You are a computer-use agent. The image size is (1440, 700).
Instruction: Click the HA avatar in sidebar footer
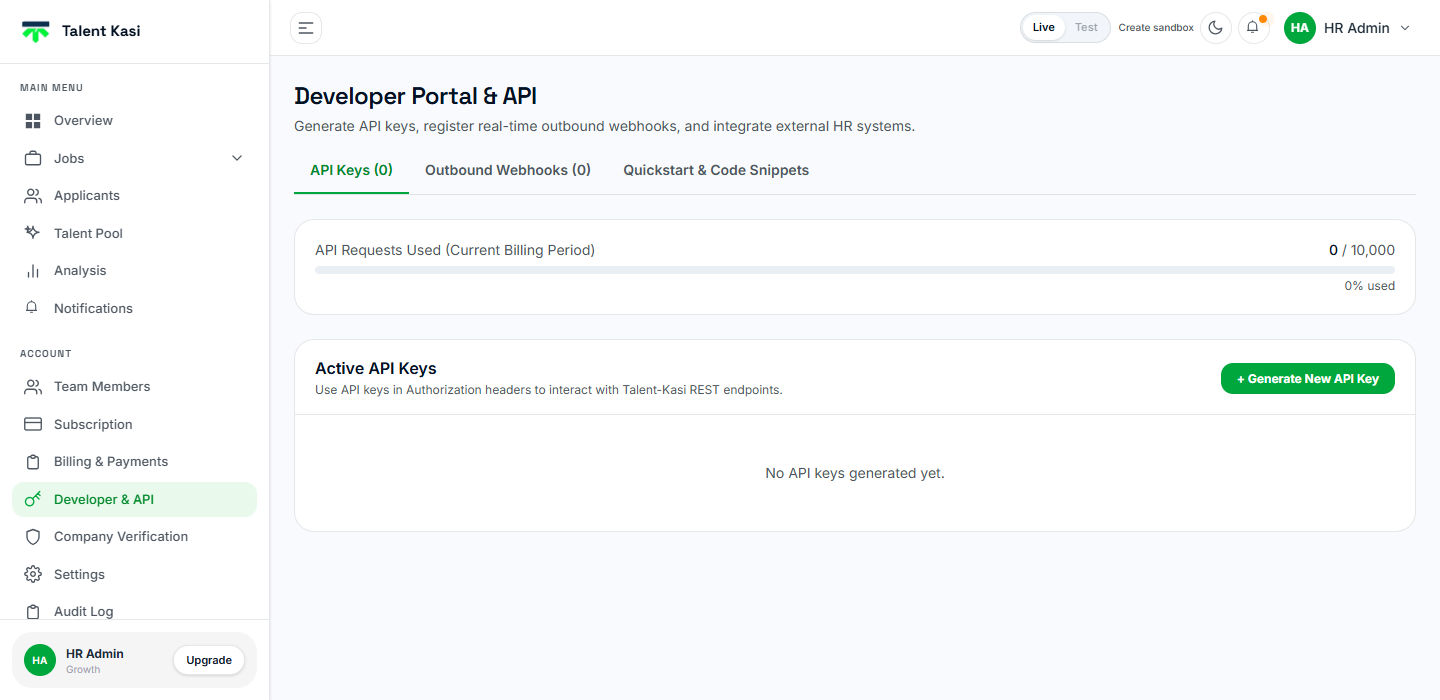pos(40,660)
